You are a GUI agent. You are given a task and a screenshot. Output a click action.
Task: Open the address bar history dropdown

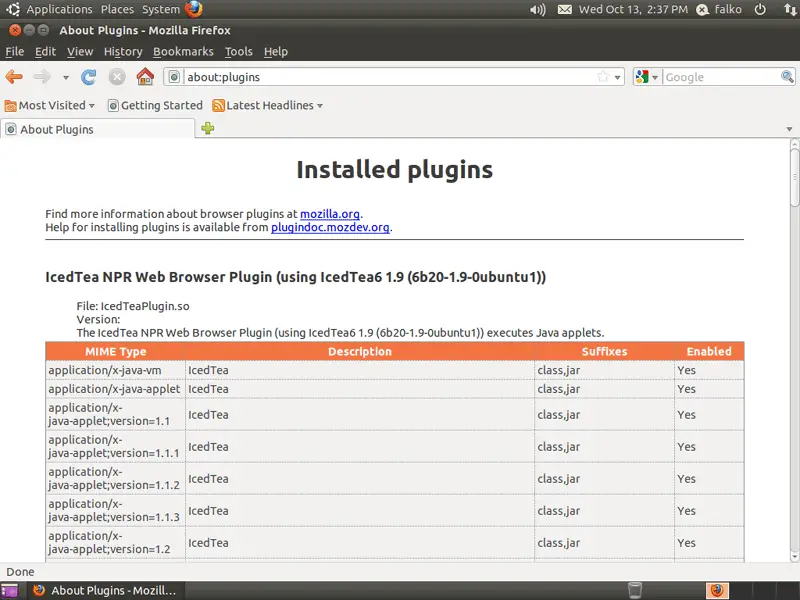click(x=617, y=78)
